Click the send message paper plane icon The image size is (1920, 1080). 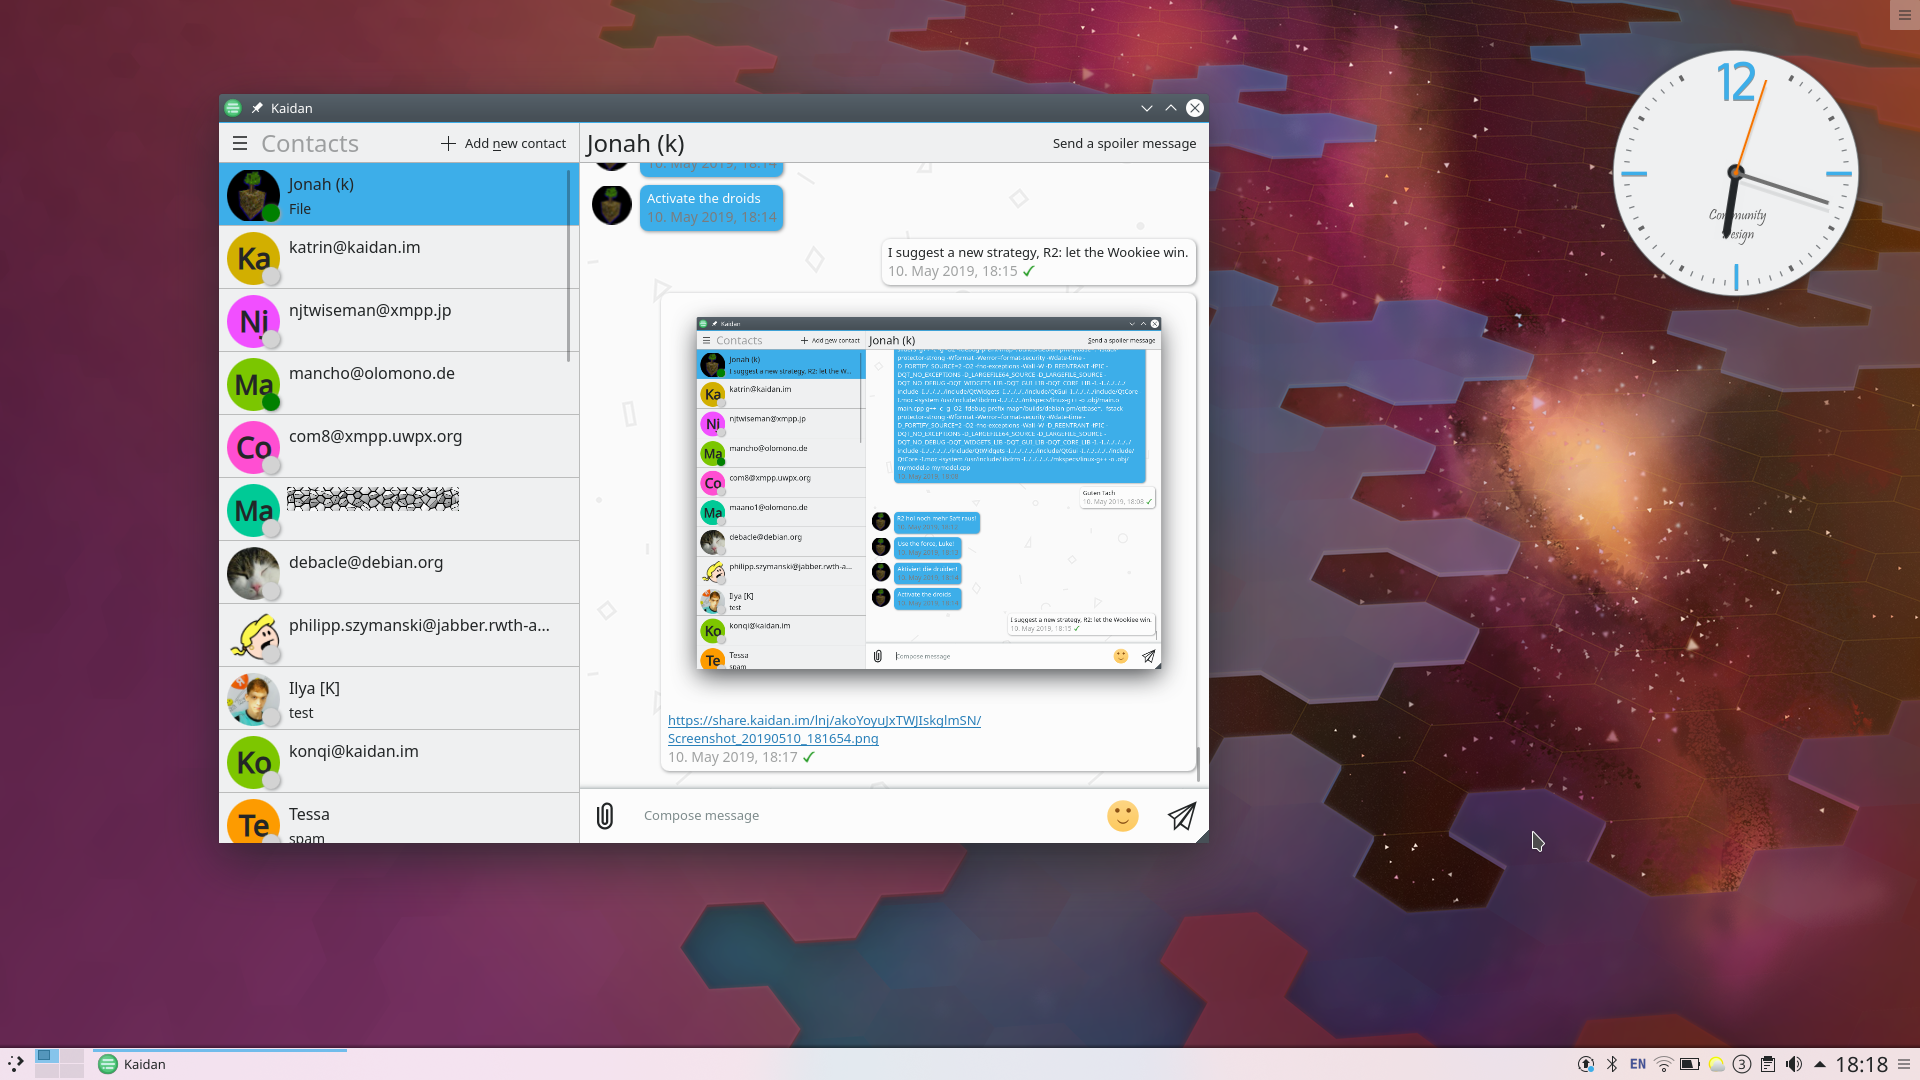(x=1181, y=816)
